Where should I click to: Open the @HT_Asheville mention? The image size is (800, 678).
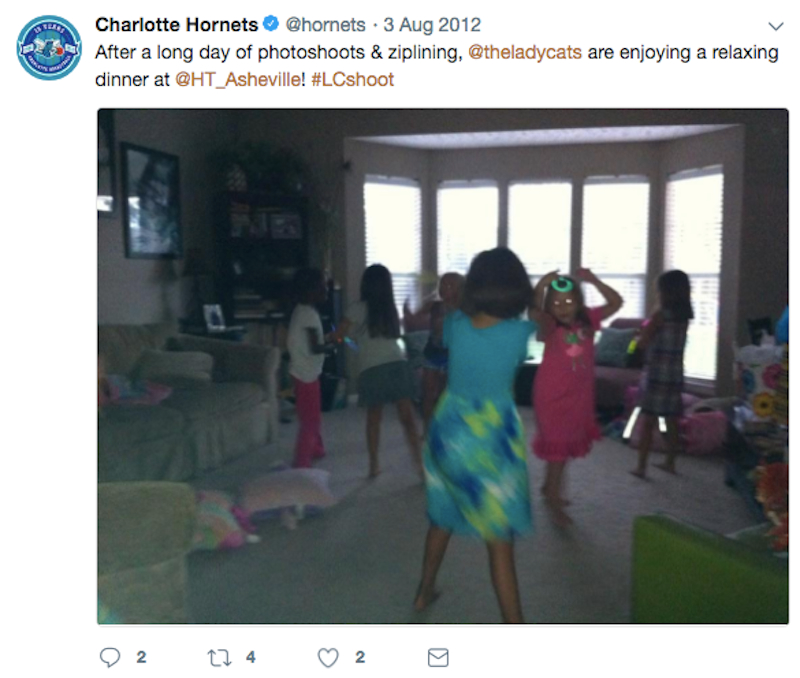240,80
